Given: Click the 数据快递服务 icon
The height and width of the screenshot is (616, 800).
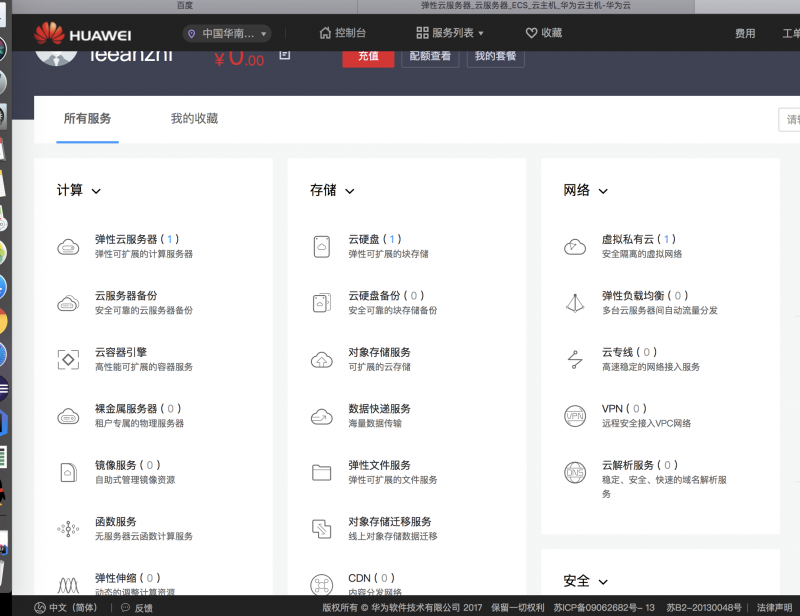Looking at the screenshot, I should [321, 416].
